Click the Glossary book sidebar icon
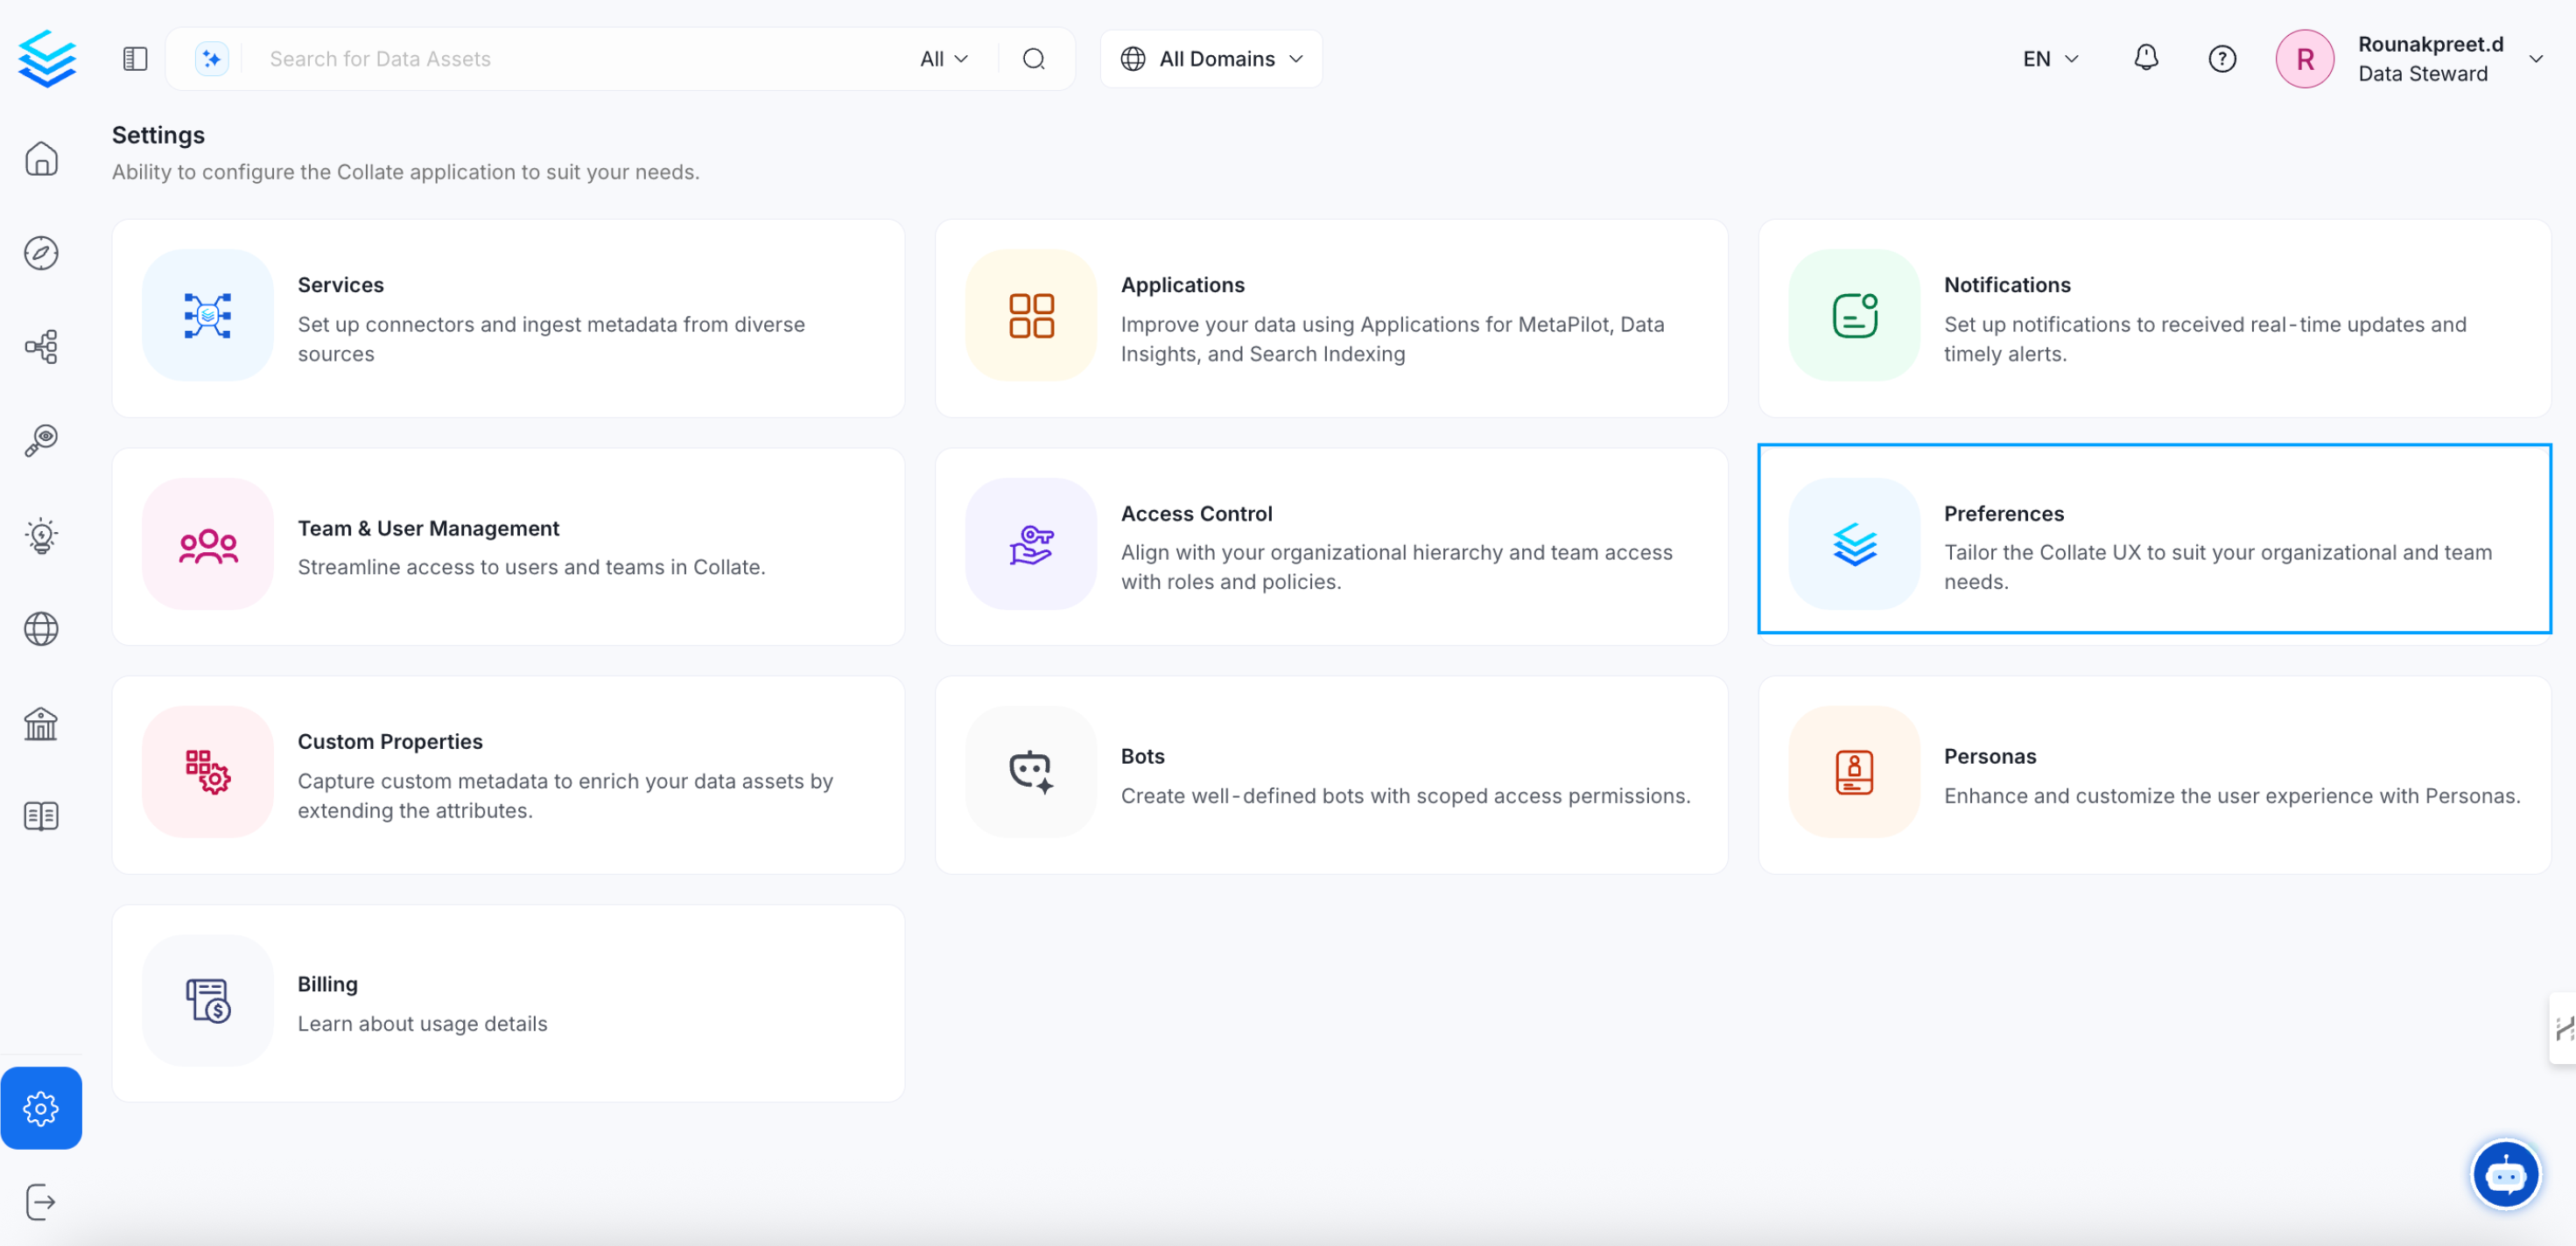2576x1246 pixels. pyautogui.click(x=41, y=816)
